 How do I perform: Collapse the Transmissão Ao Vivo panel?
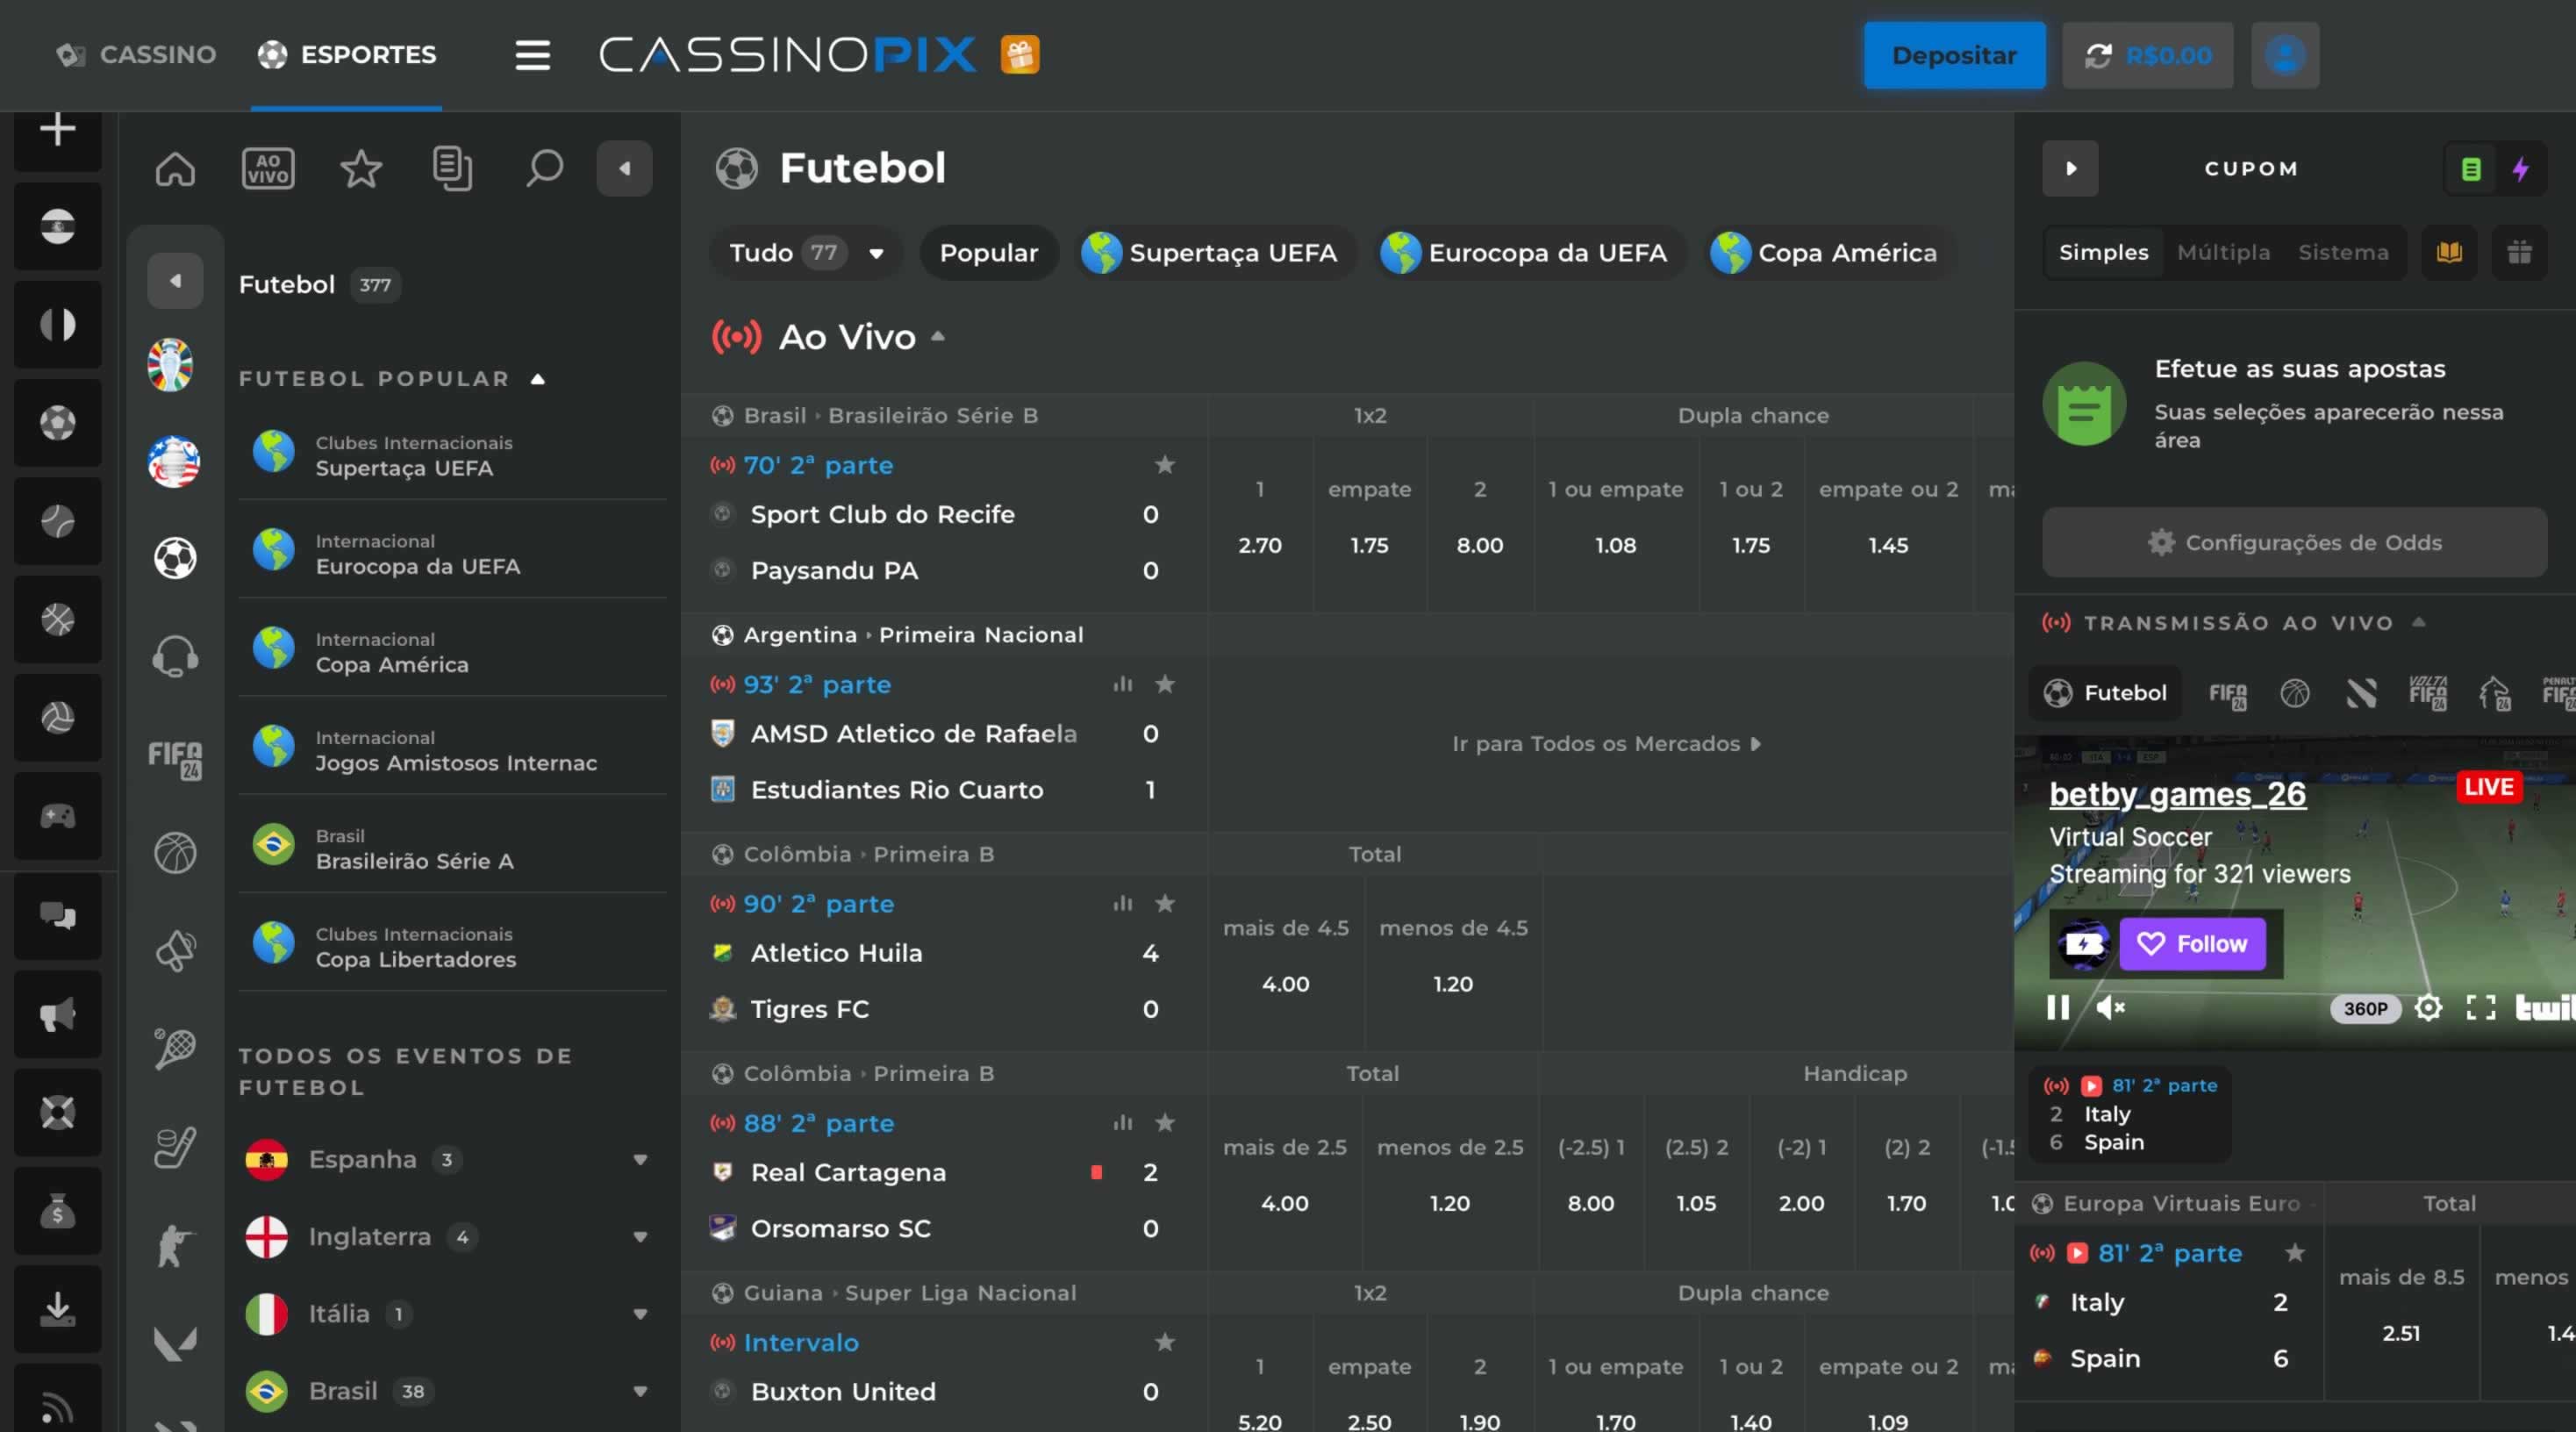[x=2419, y=622]
